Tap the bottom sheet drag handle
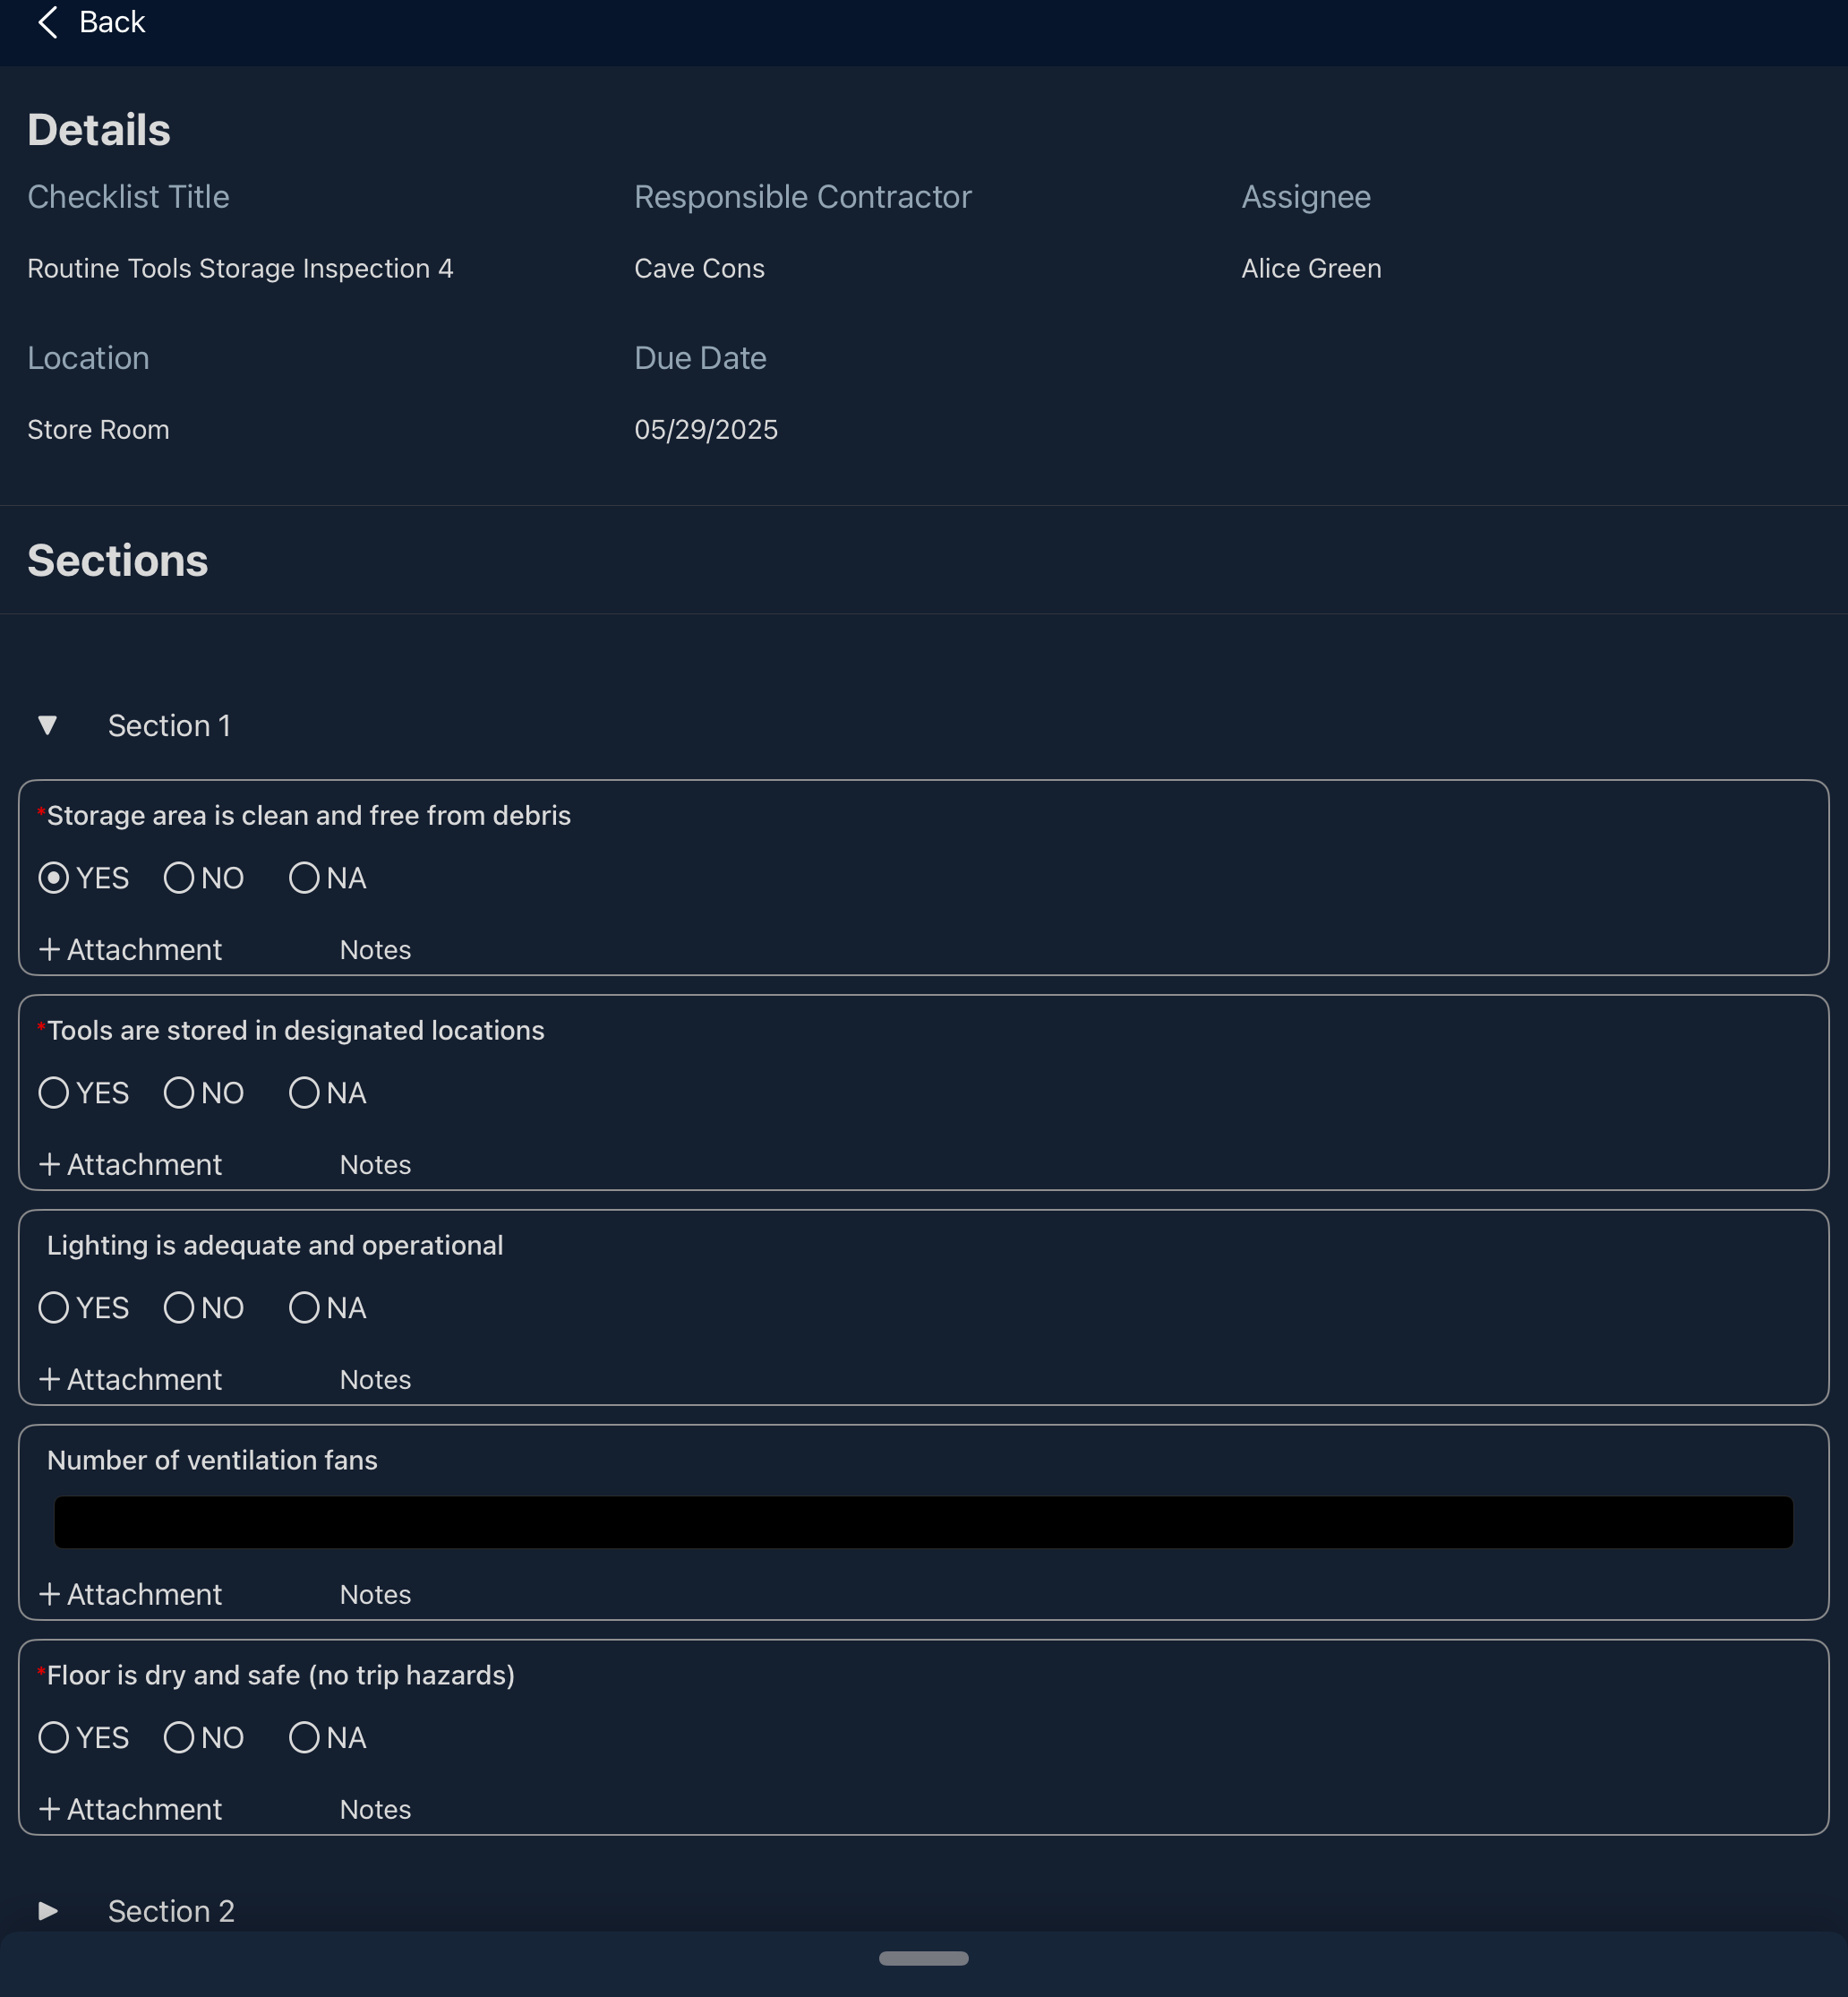 coord(923,1958)
